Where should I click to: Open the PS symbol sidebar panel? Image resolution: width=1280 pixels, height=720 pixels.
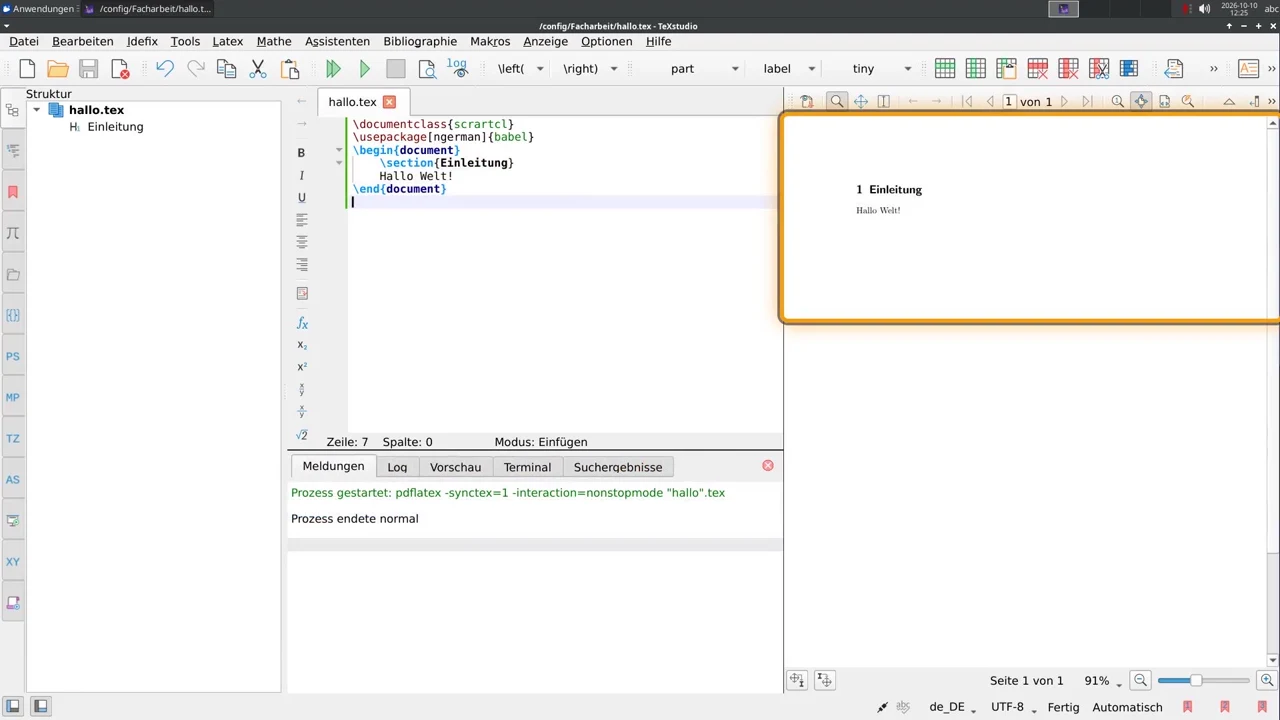coord(13,356)
